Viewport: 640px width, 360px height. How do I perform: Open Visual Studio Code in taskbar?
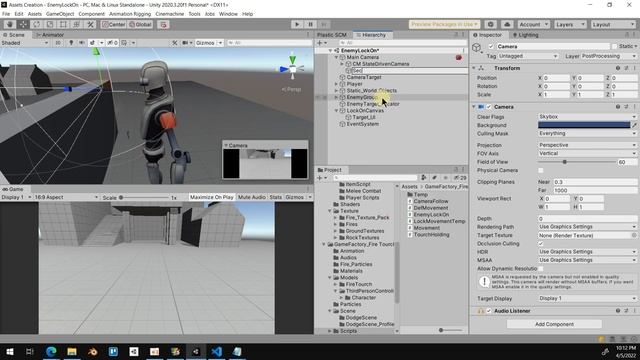217,351
